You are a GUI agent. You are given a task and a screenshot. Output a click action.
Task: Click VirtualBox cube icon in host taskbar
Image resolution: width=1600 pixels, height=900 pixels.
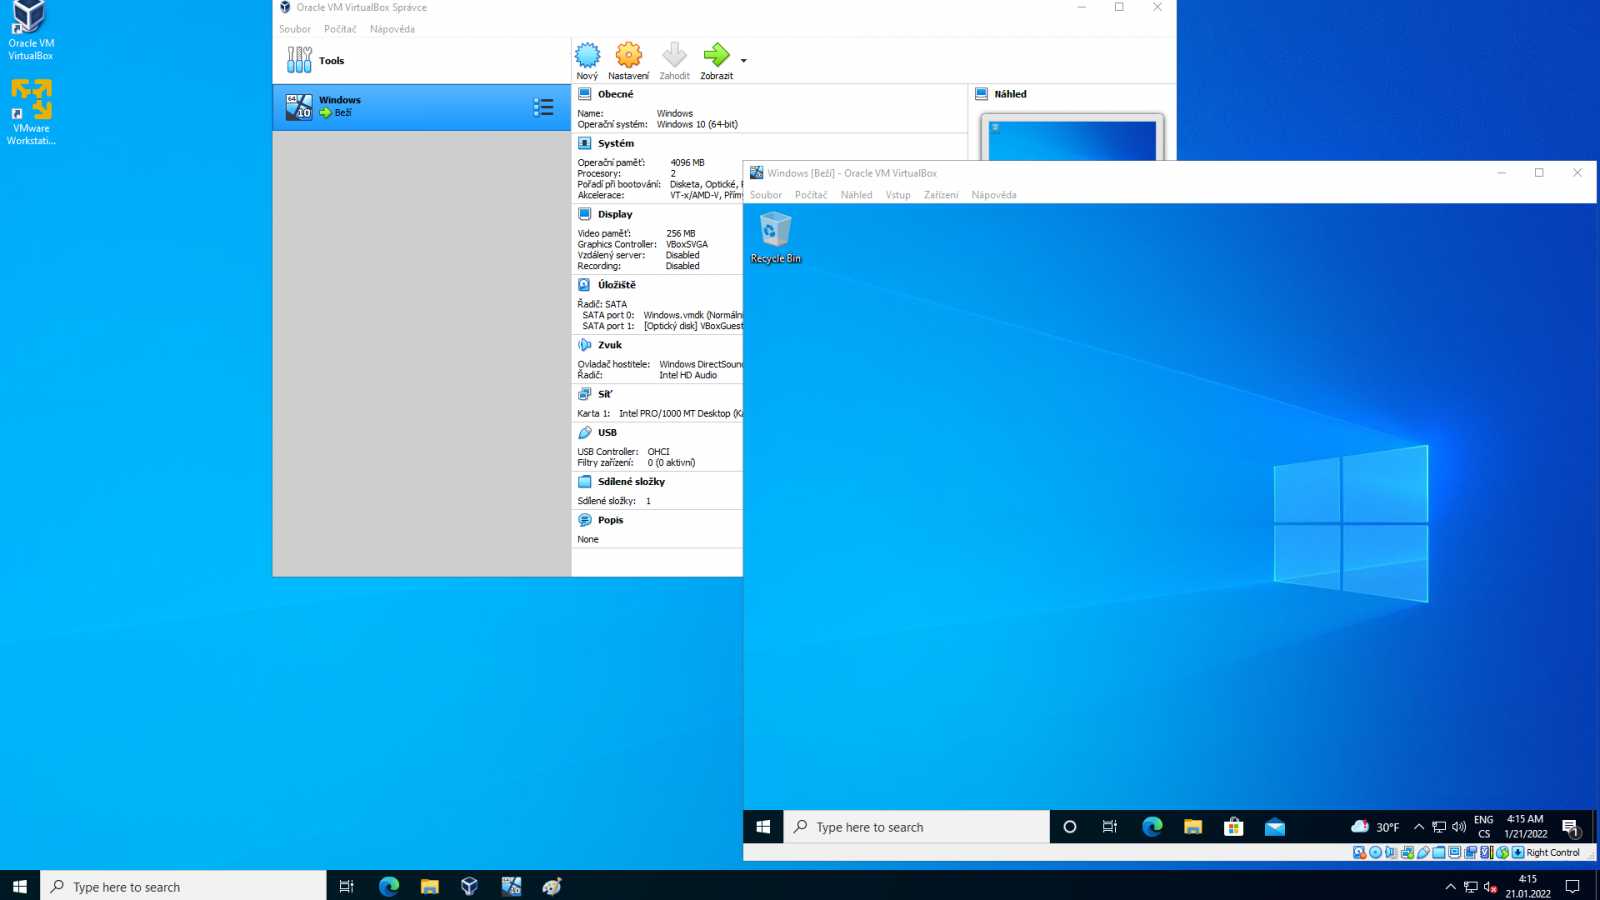point(469,886)
